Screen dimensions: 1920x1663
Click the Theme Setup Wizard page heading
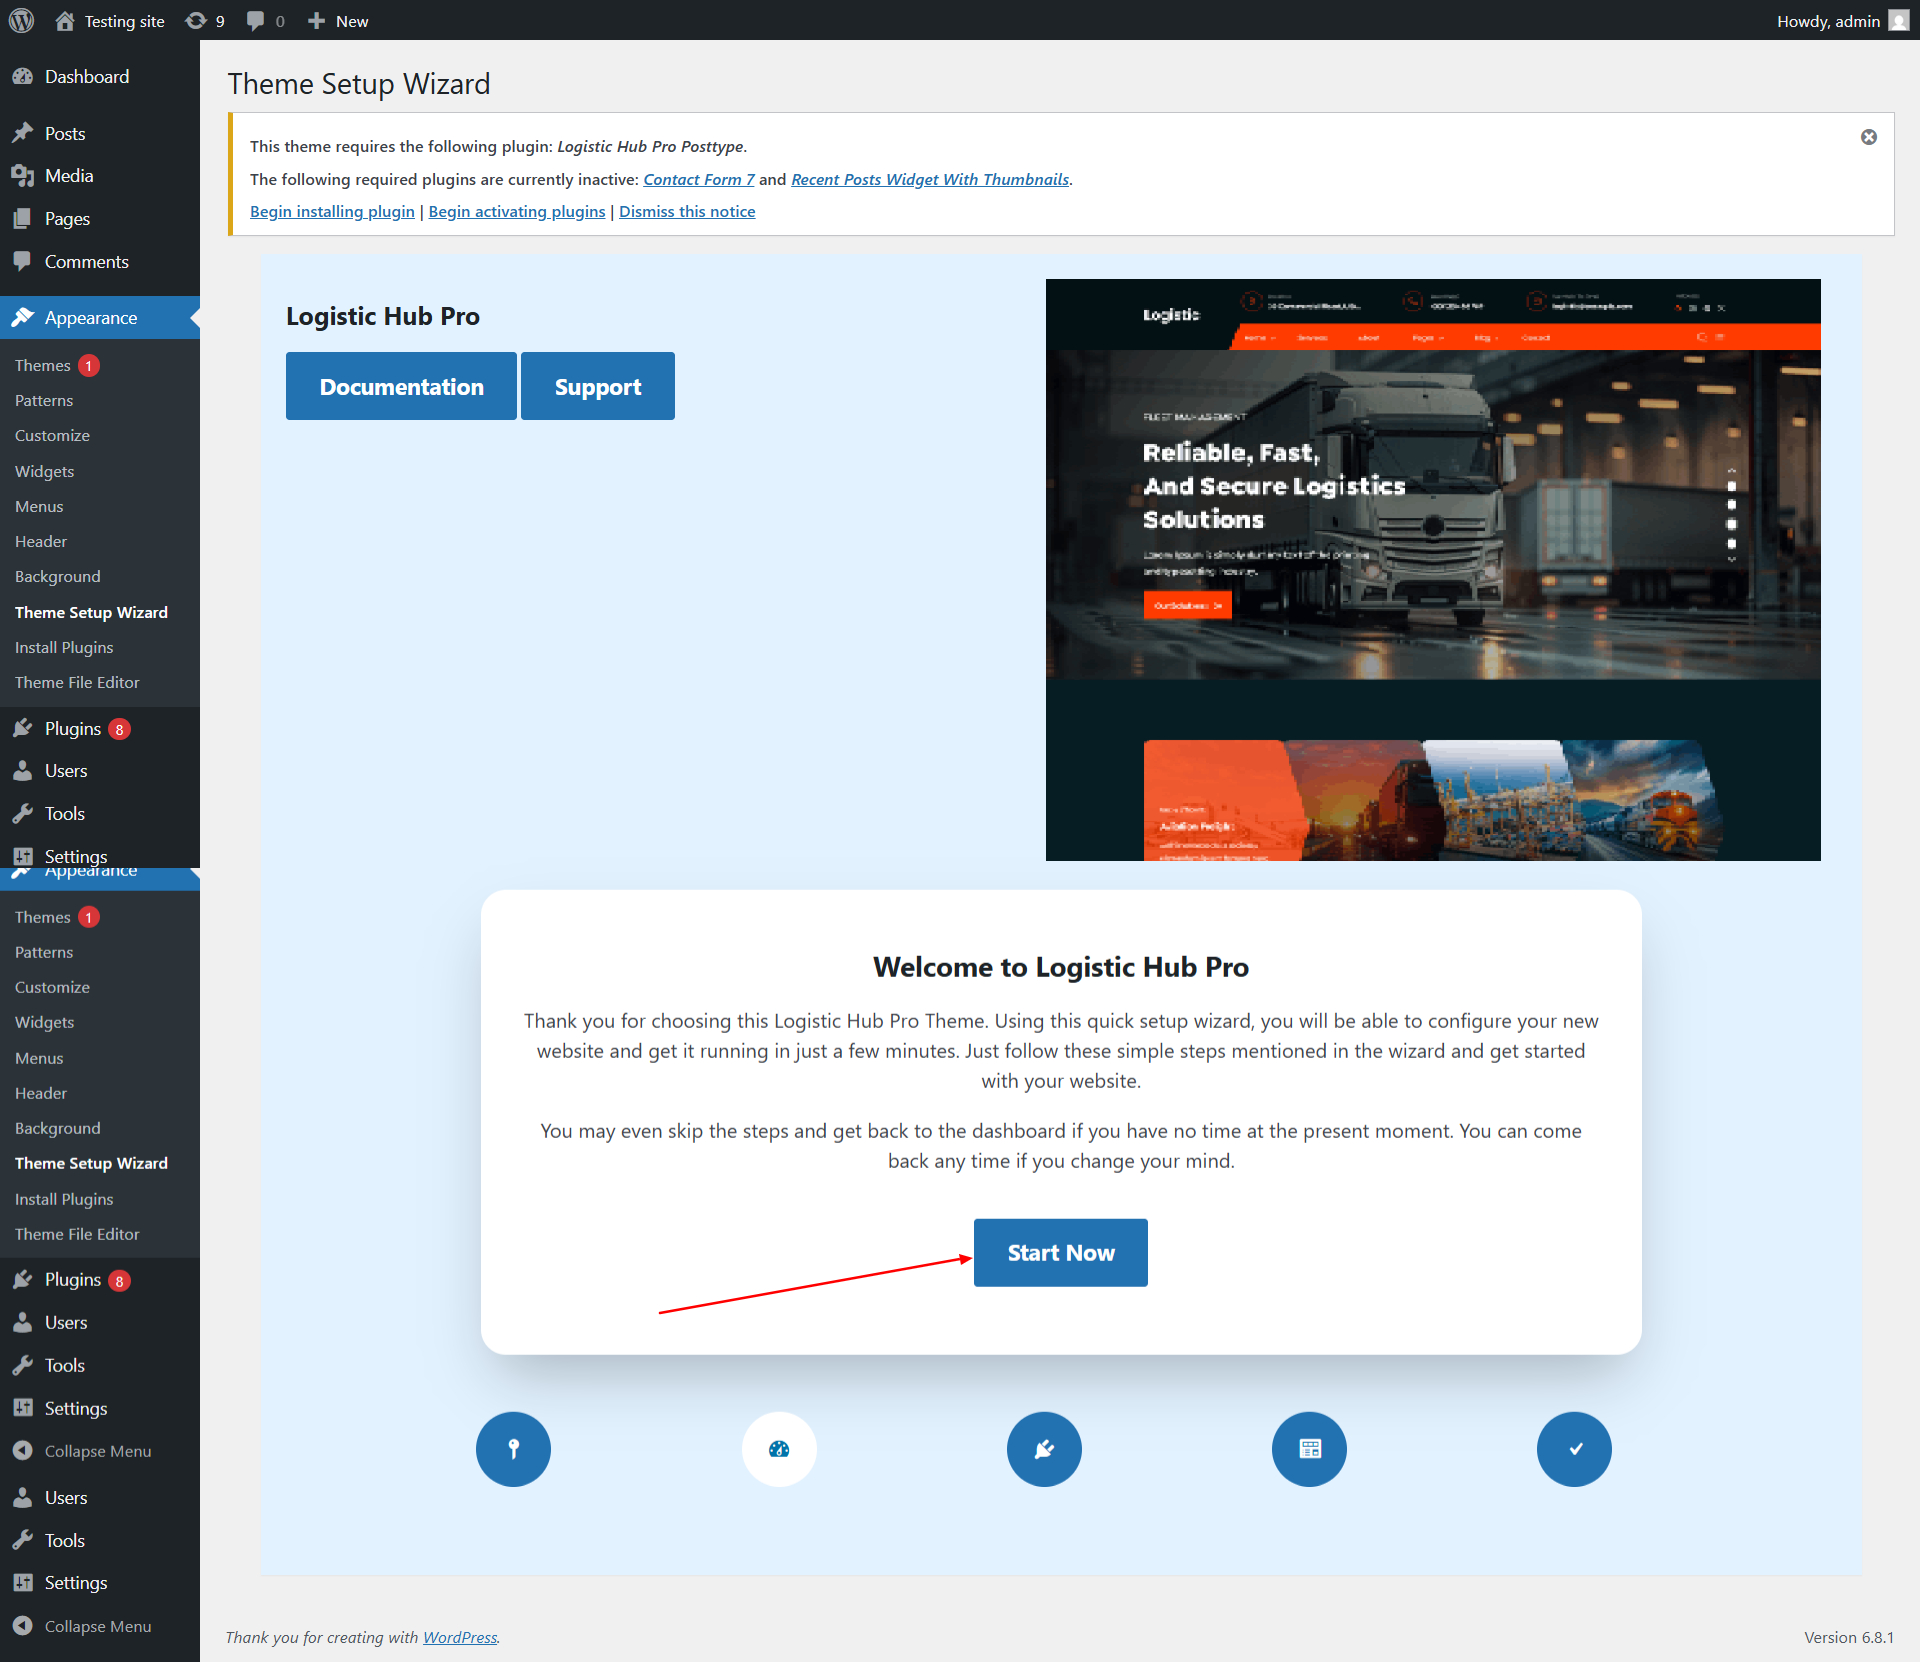(x=359, y=84)
